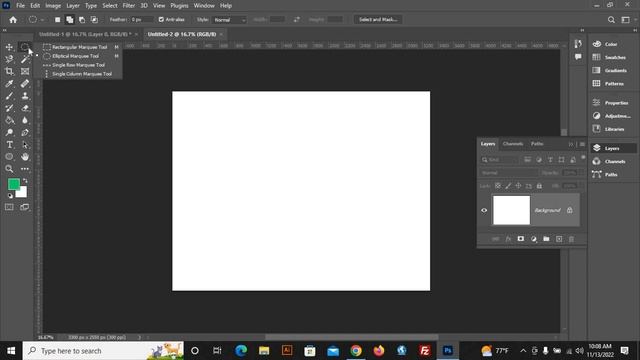Select the Eyedropper tool
This screenshot has width=640, height=360.
9,84
